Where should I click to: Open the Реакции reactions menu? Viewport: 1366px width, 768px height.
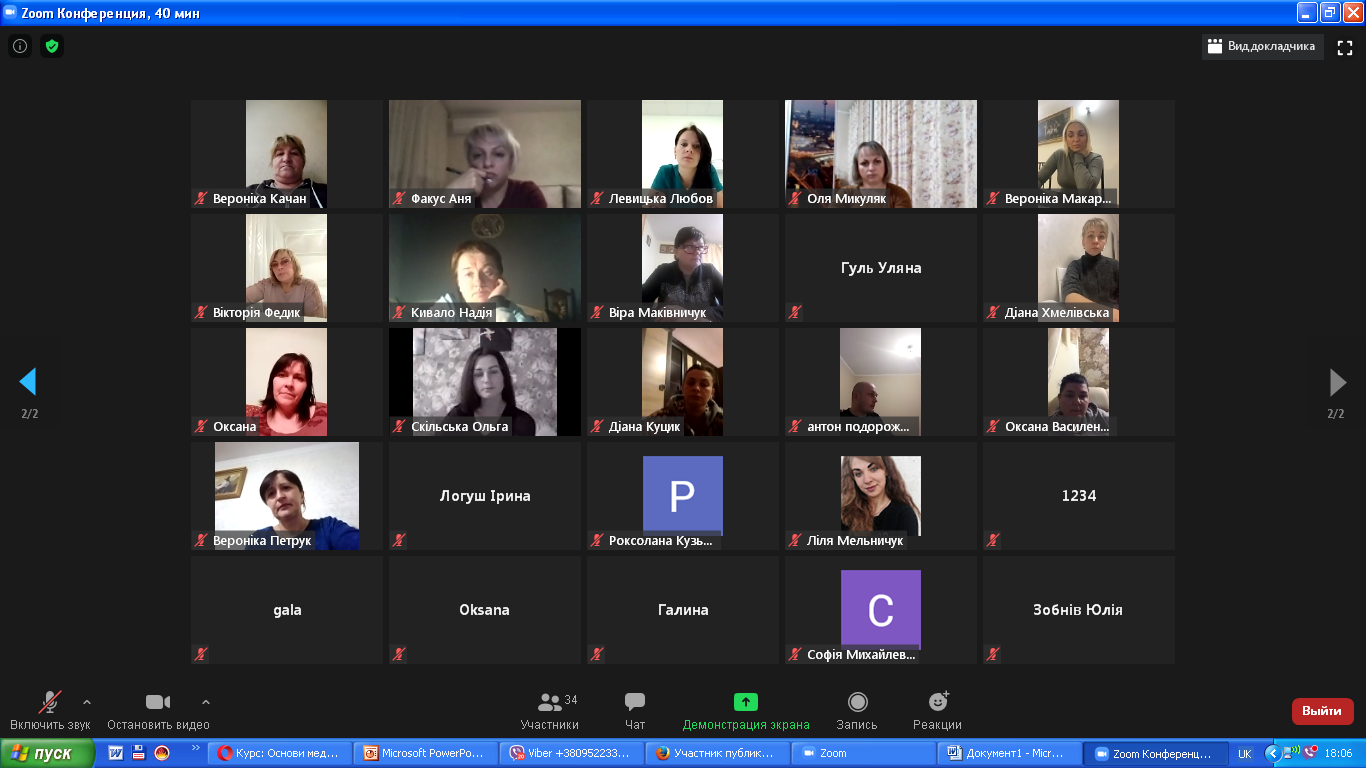coord(937,710)
